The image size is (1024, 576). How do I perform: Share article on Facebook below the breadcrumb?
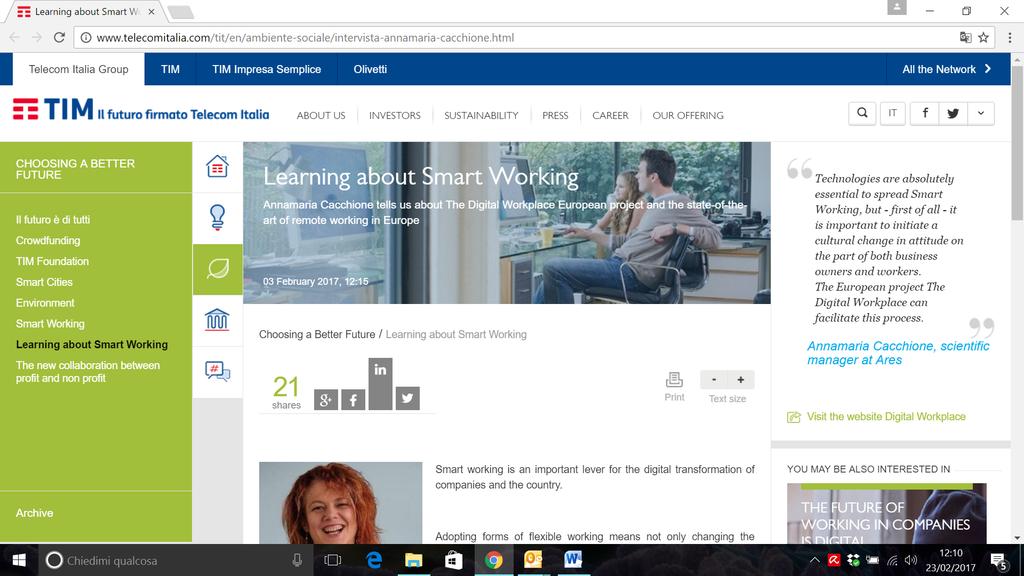click(x=353, y=399)
